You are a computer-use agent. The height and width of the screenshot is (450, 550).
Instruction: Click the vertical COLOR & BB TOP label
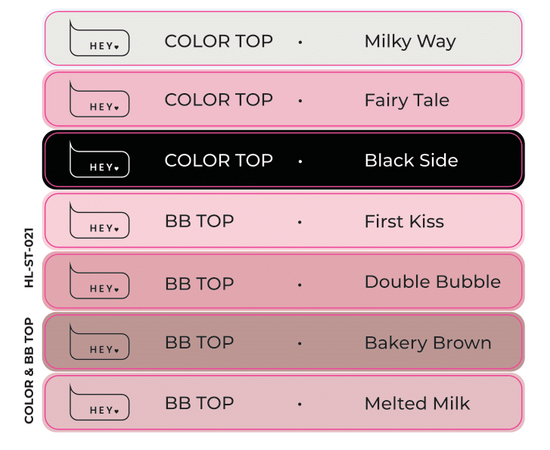[x=29, y=370]
